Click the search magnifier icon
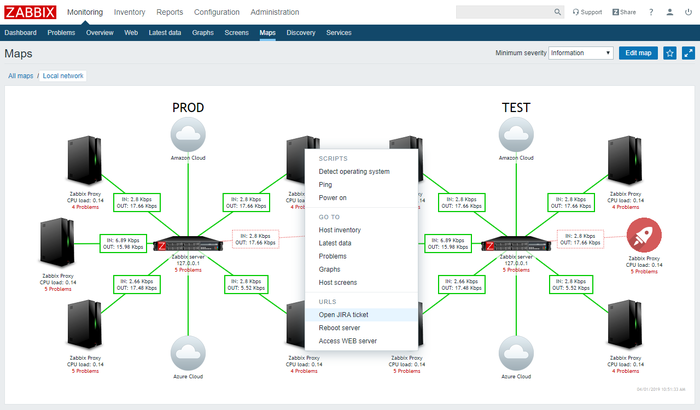Image resolution: width=700 pixels, height=410 pixels. click(557, 12)
